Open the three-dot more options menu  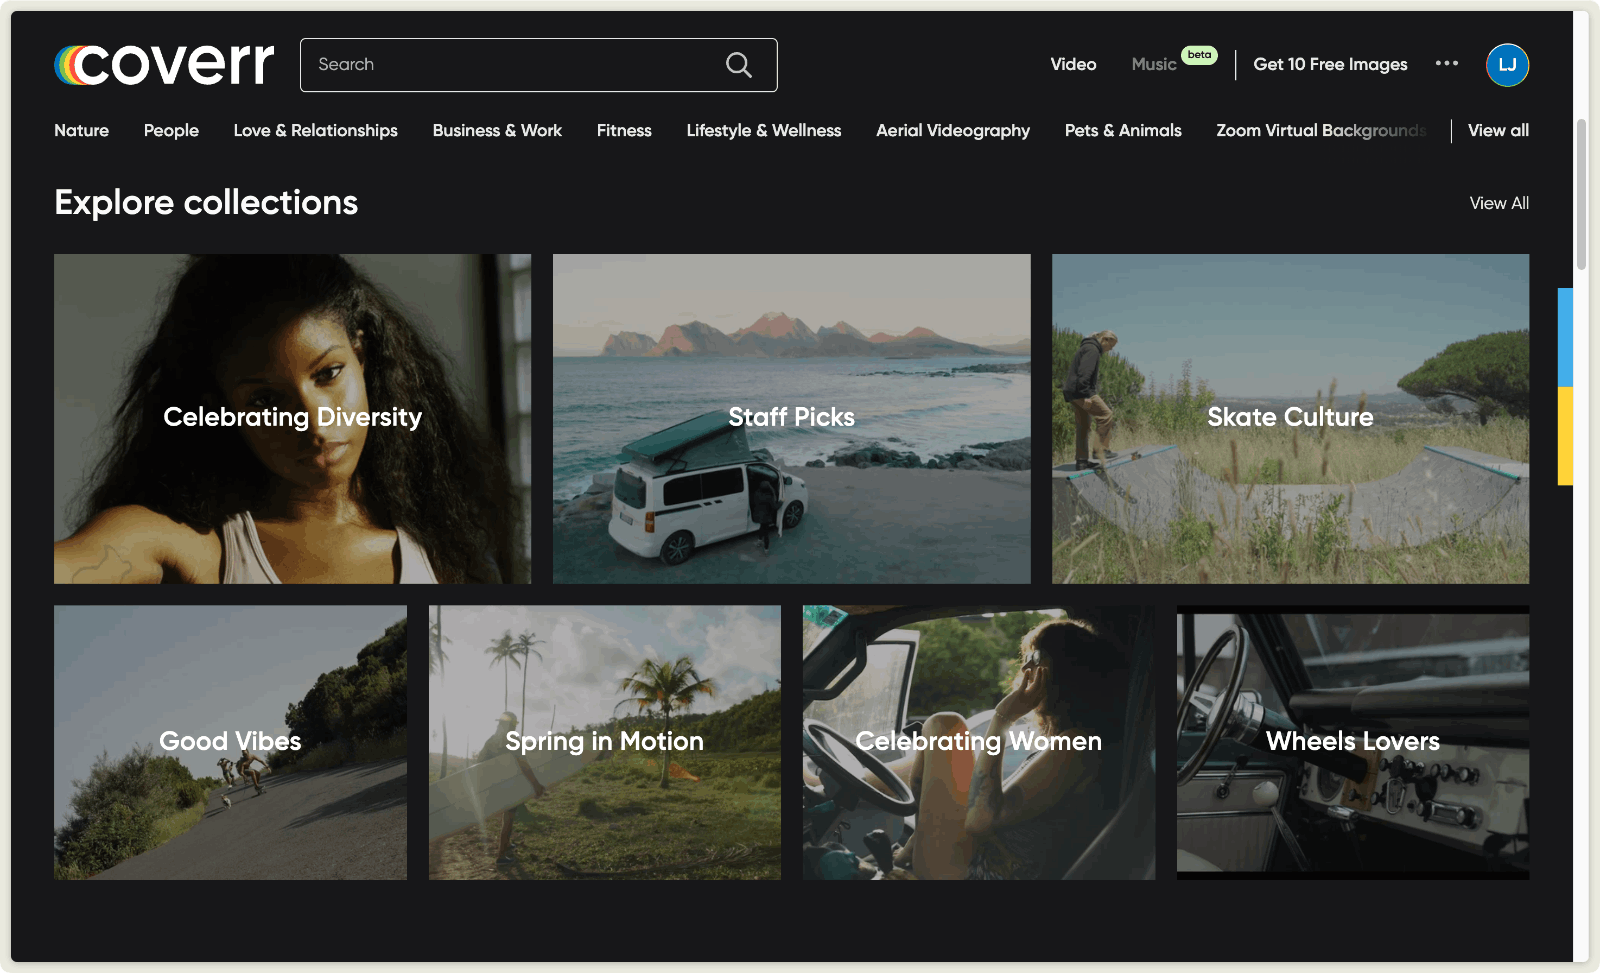point(1446,63)
